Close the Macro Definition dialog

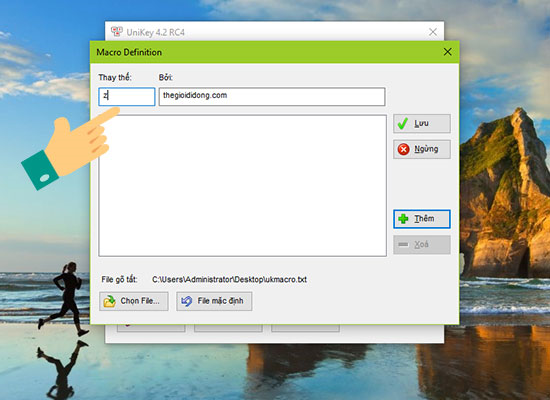447,52
